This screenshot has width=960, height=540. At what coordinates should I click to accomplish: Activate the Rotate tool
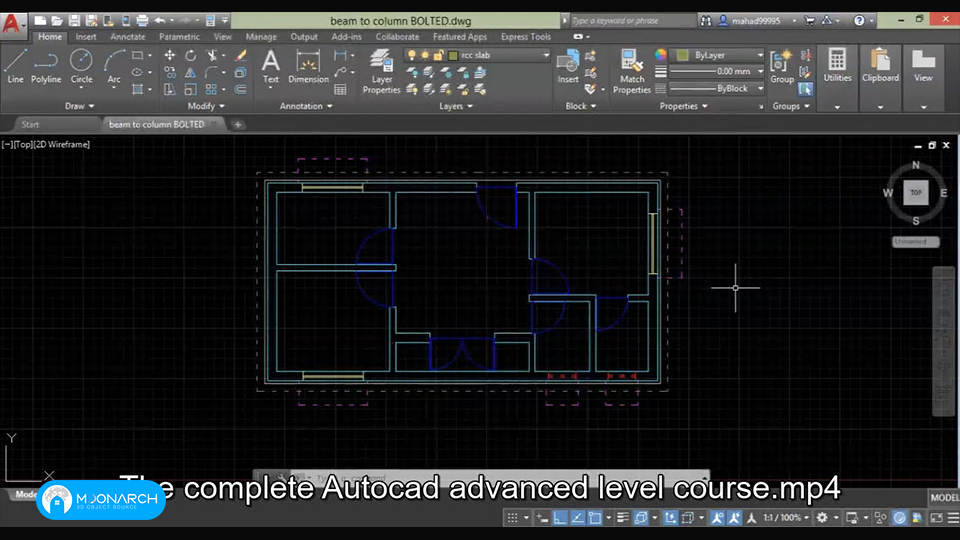pyautogui.click(x=190, y=56)
